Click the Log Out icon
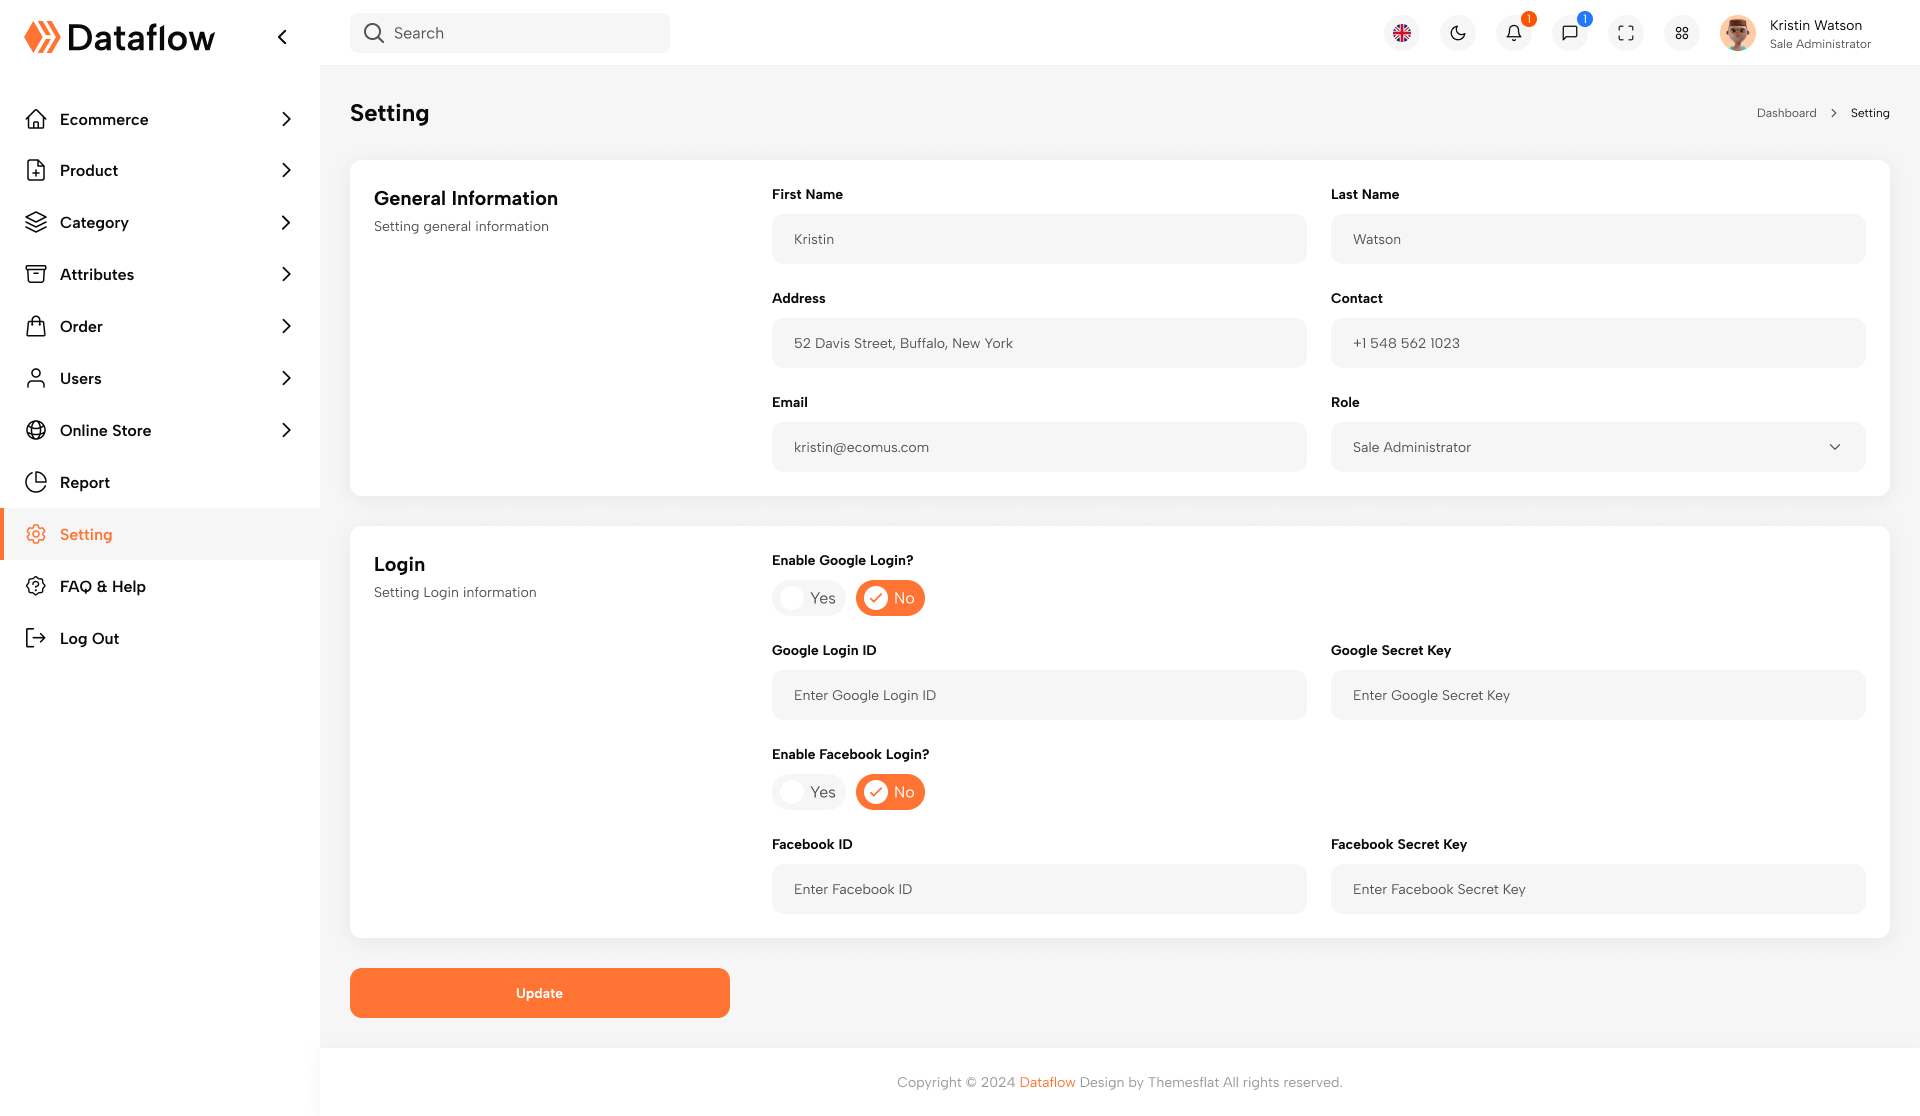 coord(36,638)
